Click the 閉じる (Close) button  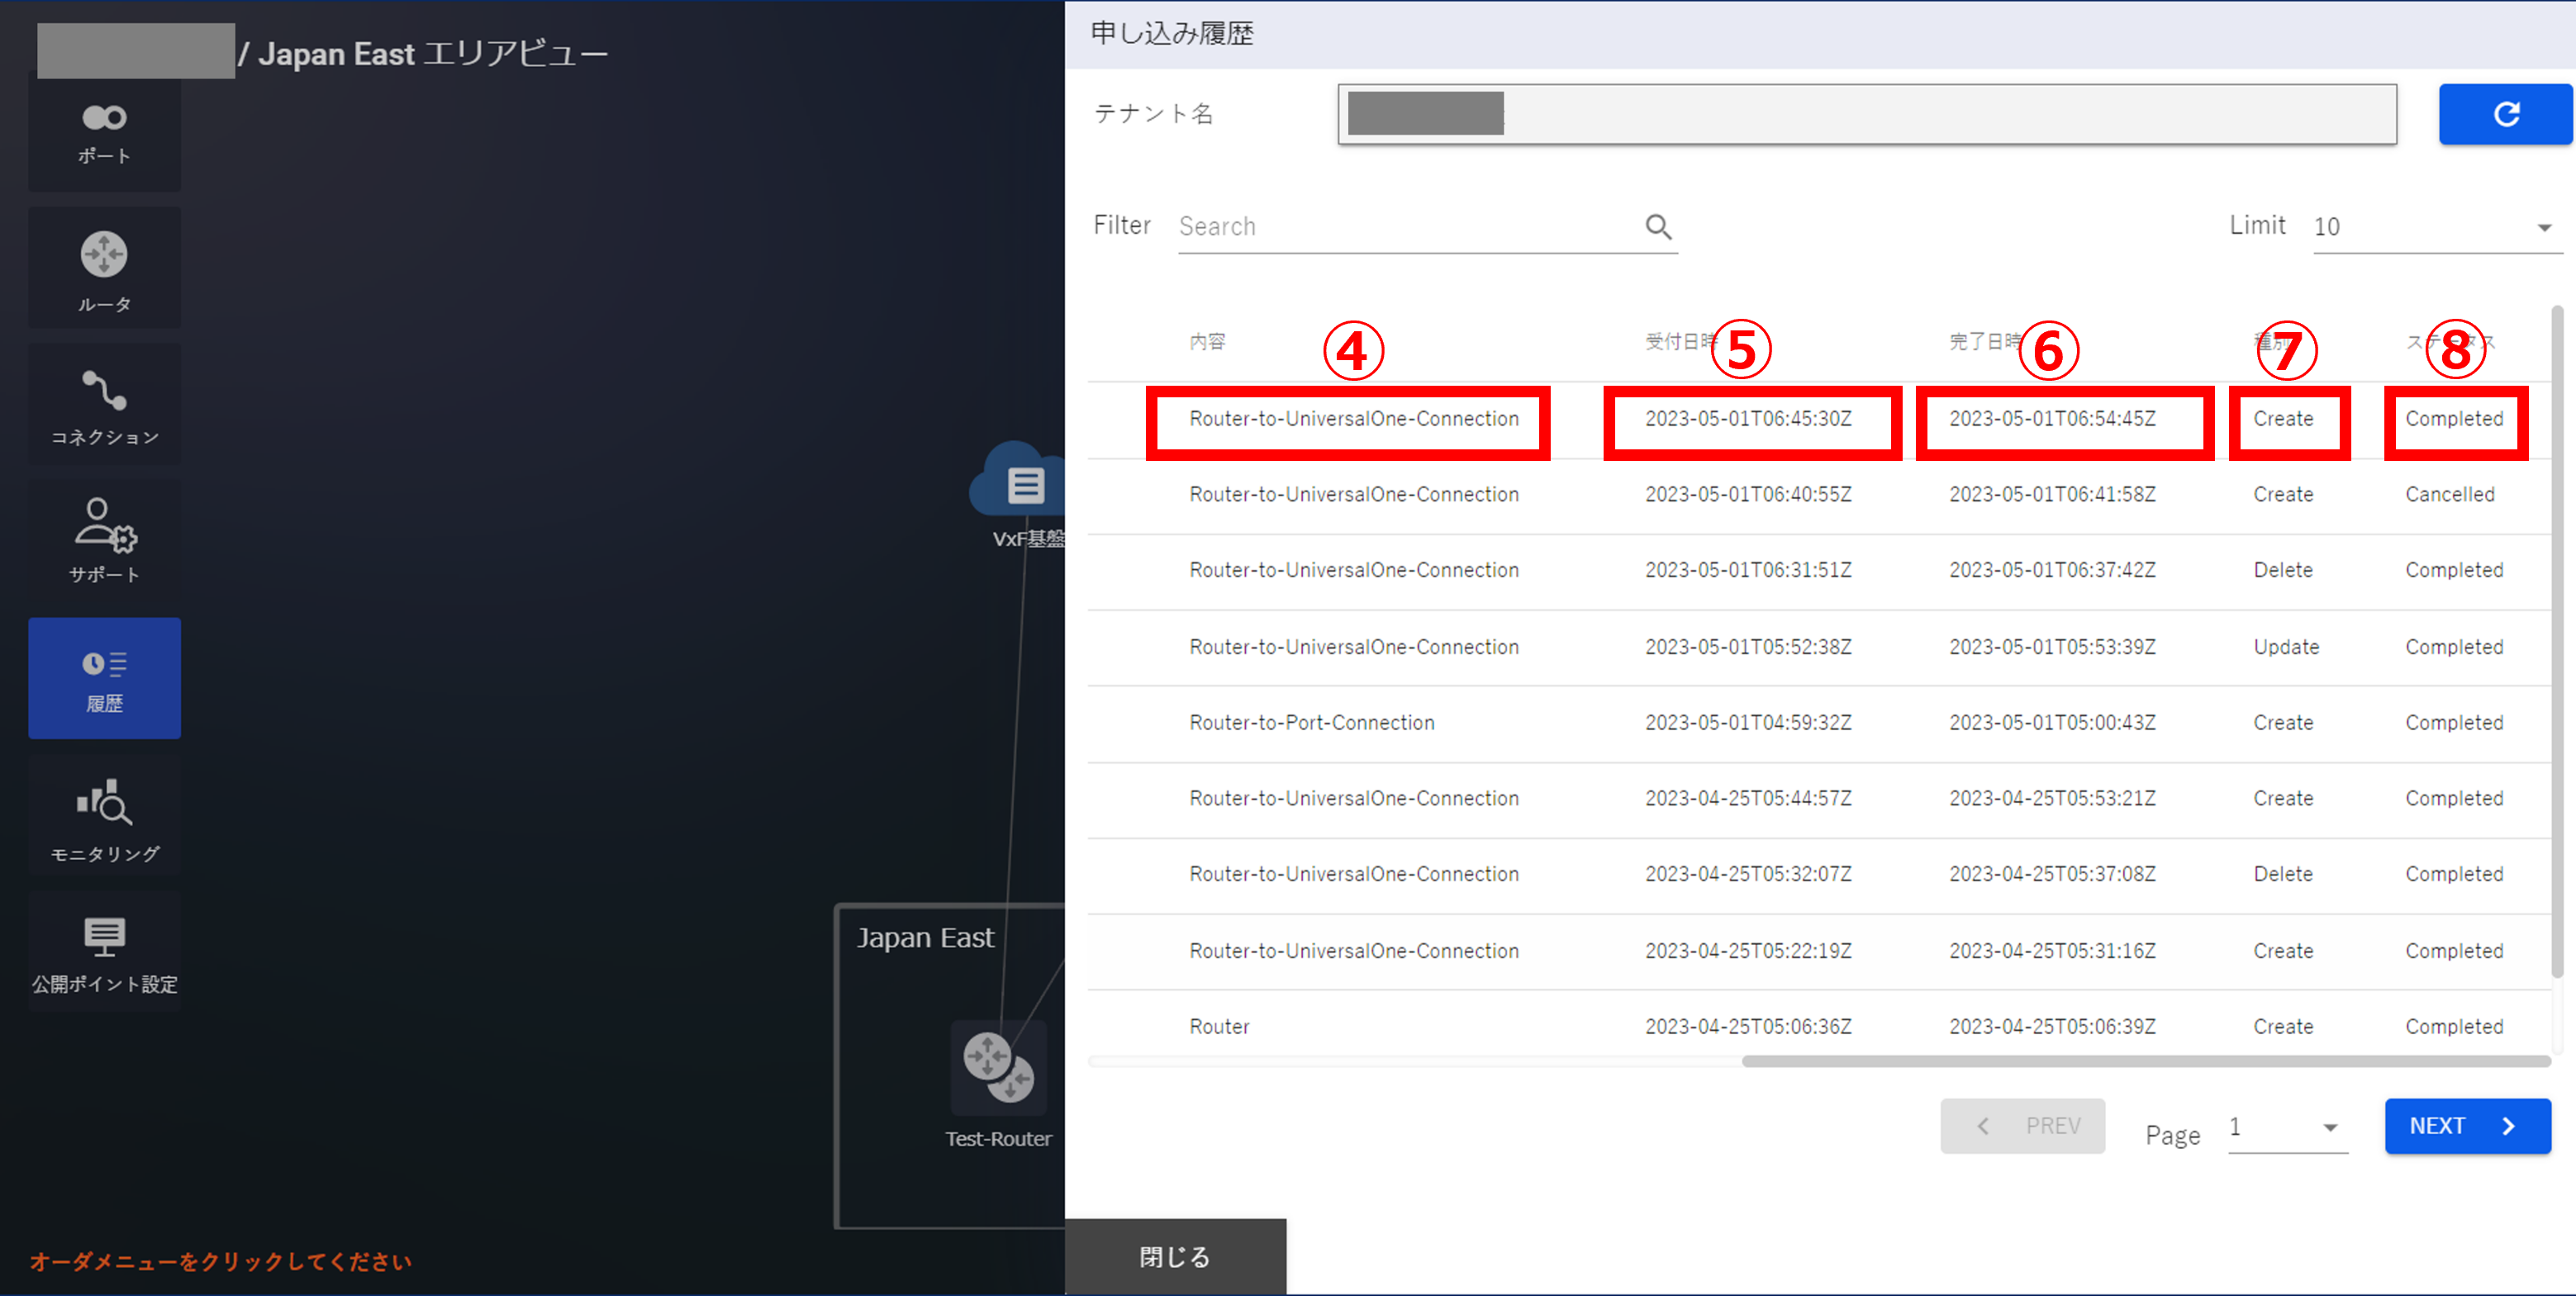(1174, 1256)
